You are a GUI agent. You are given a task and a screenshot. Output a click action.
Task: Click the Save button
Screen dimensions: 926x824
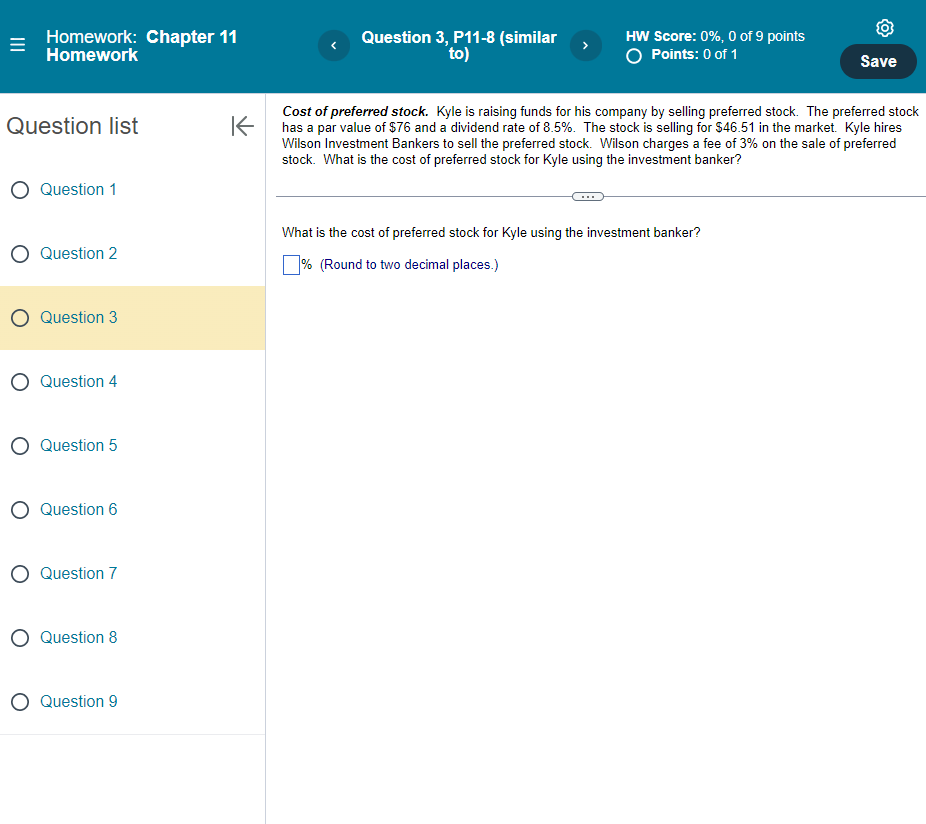tap(878, 61)
